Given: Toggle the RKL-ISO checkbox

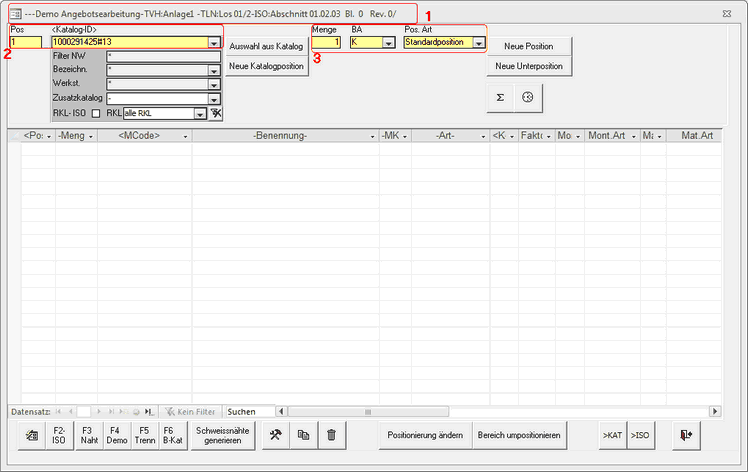Looking at the screenshot, I should 96,114.
